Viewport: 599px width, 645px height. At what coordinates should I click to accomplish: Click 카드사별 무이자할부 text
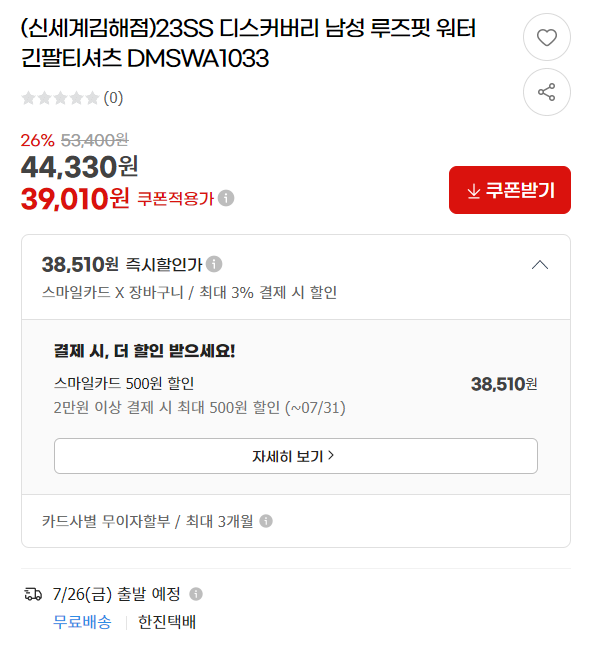(106, 521)
